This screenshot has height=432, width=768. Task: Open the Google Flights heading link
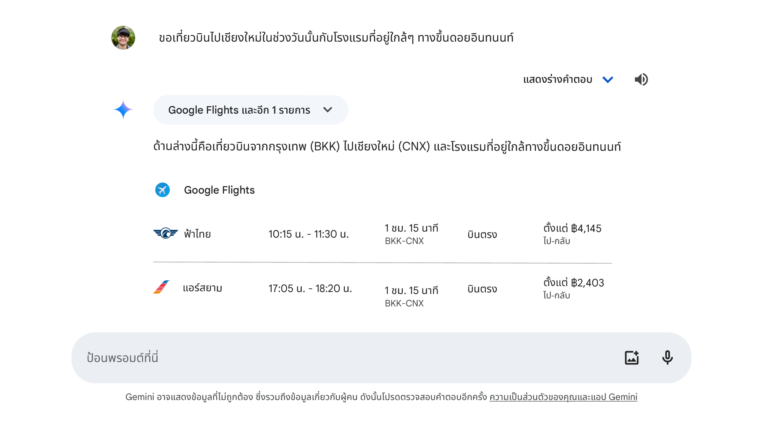click(219, 190)
